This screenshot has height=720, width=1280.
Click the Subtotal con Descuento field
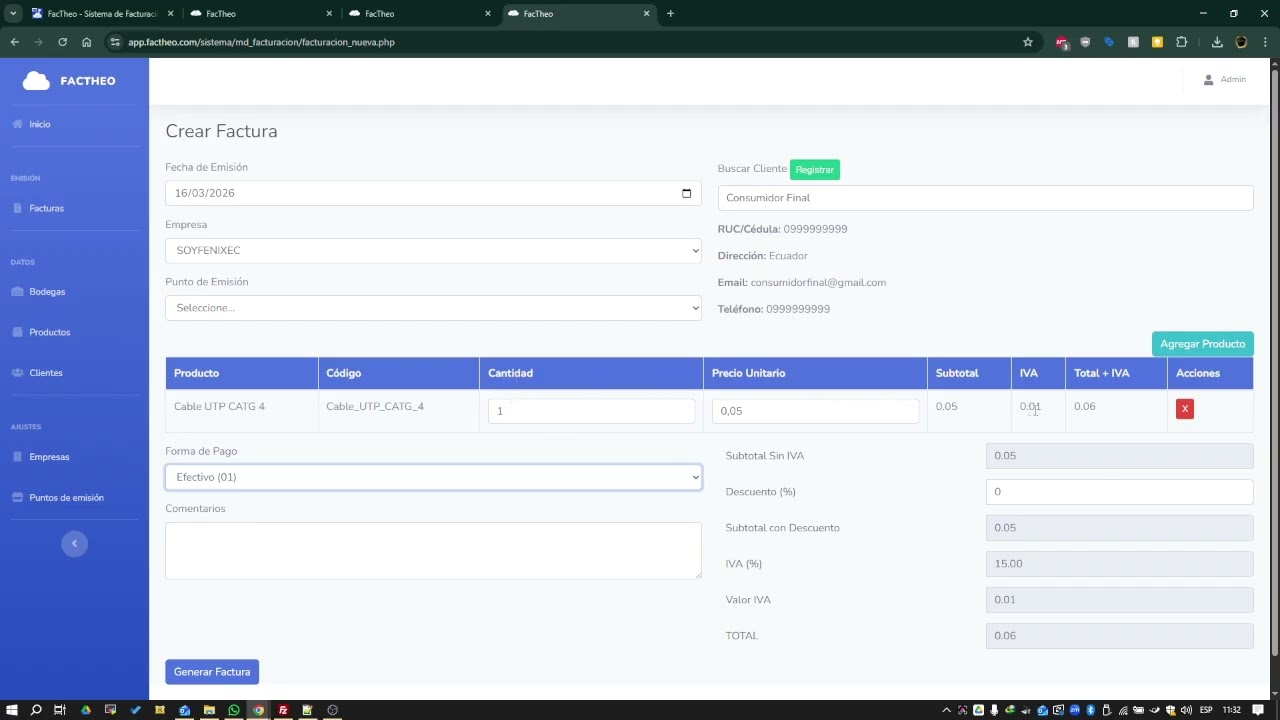pos(1119,528)
